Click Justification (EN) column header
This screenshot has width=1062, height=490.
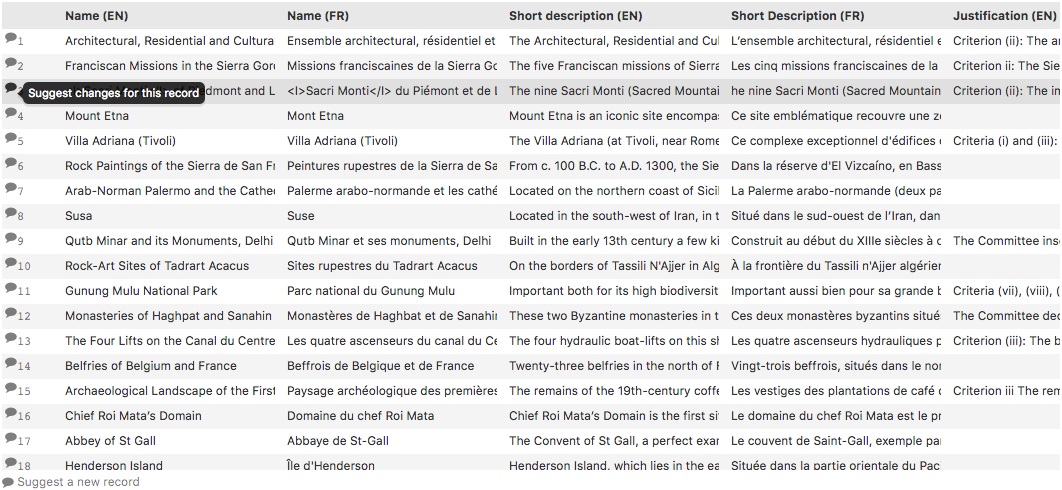coord(1004,16)
